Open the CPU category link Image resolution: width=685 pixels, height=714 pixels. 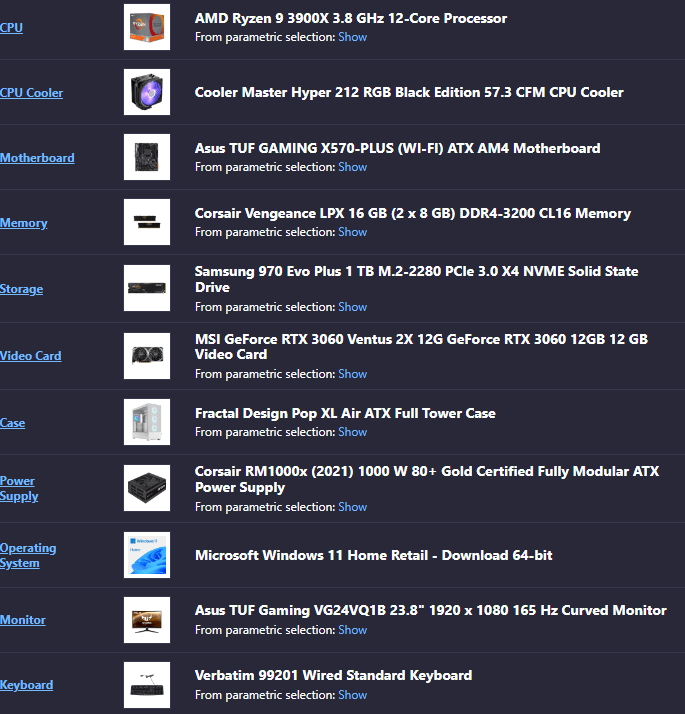(x=11, y=28)
